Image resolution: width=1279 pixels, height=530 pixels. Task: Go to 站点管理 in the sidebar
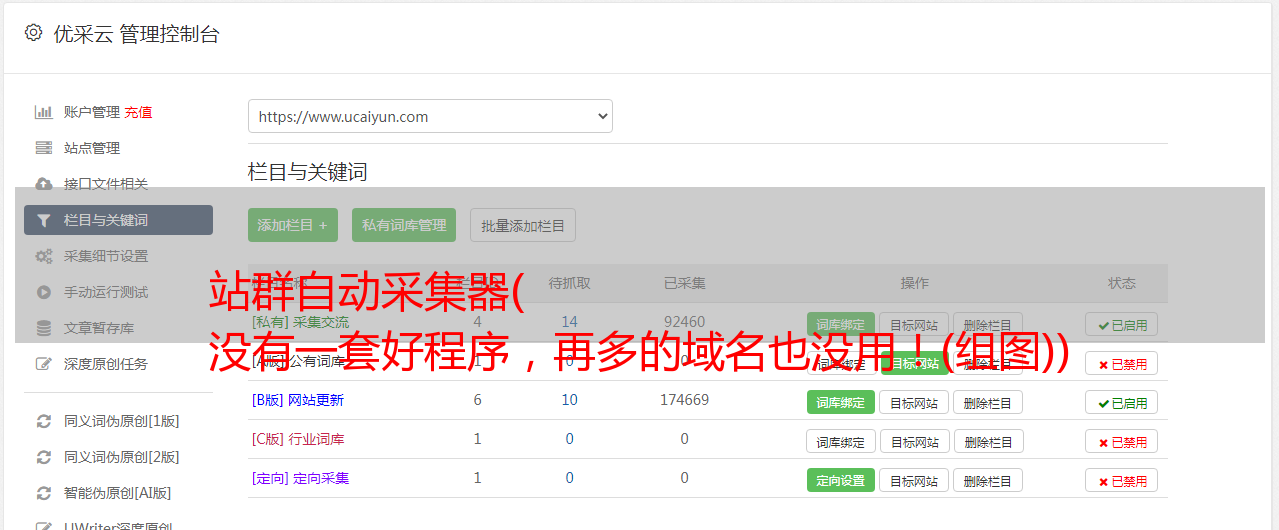pyautogui.click(x=92, y=148)
